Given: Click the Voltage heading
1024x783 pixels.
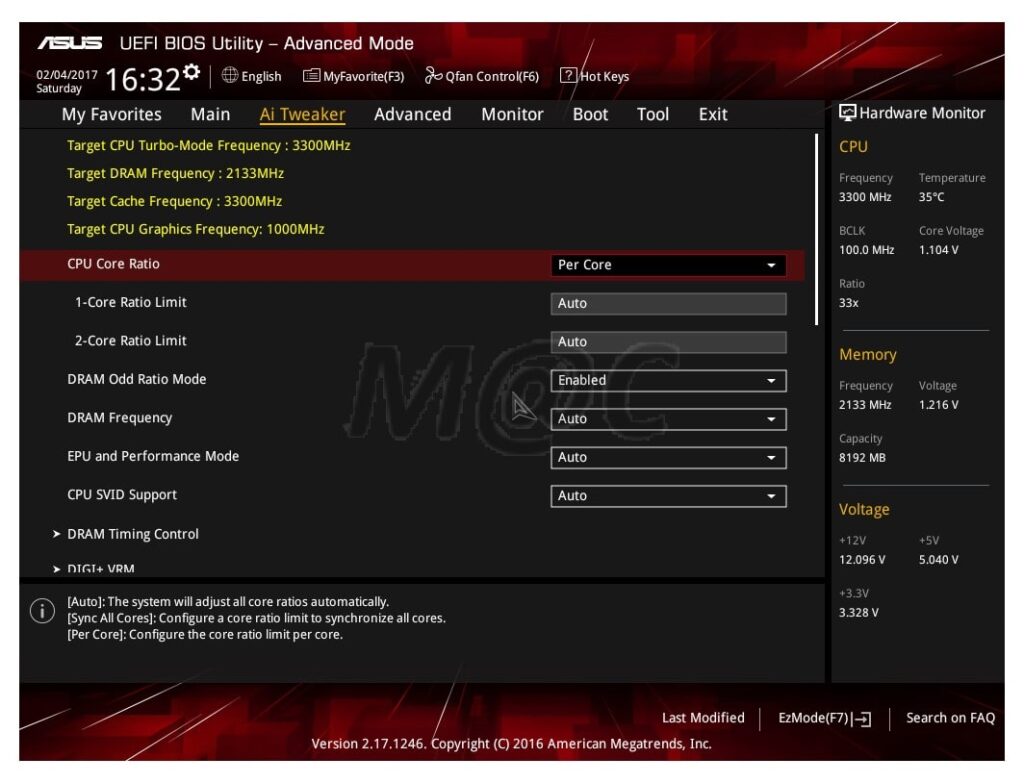Looking at the screenshot, I should [864, 509].
